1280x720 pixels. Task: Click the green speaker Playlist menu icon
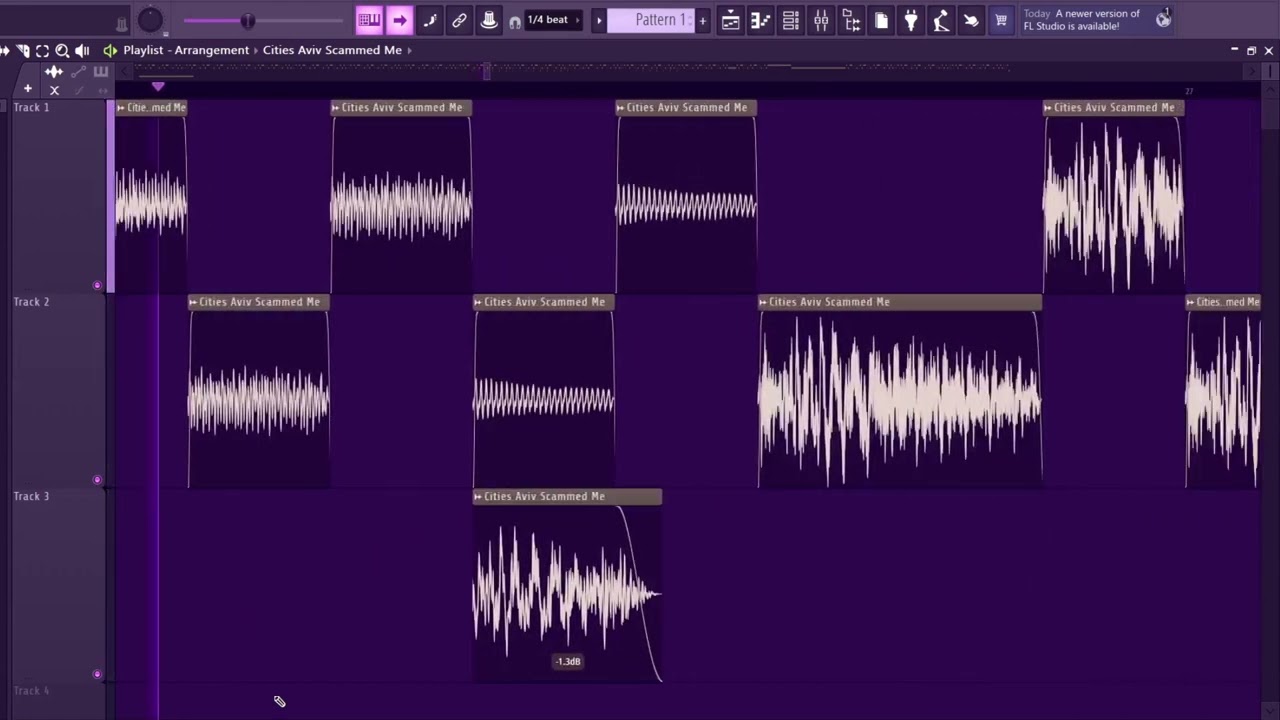(110, 50)
